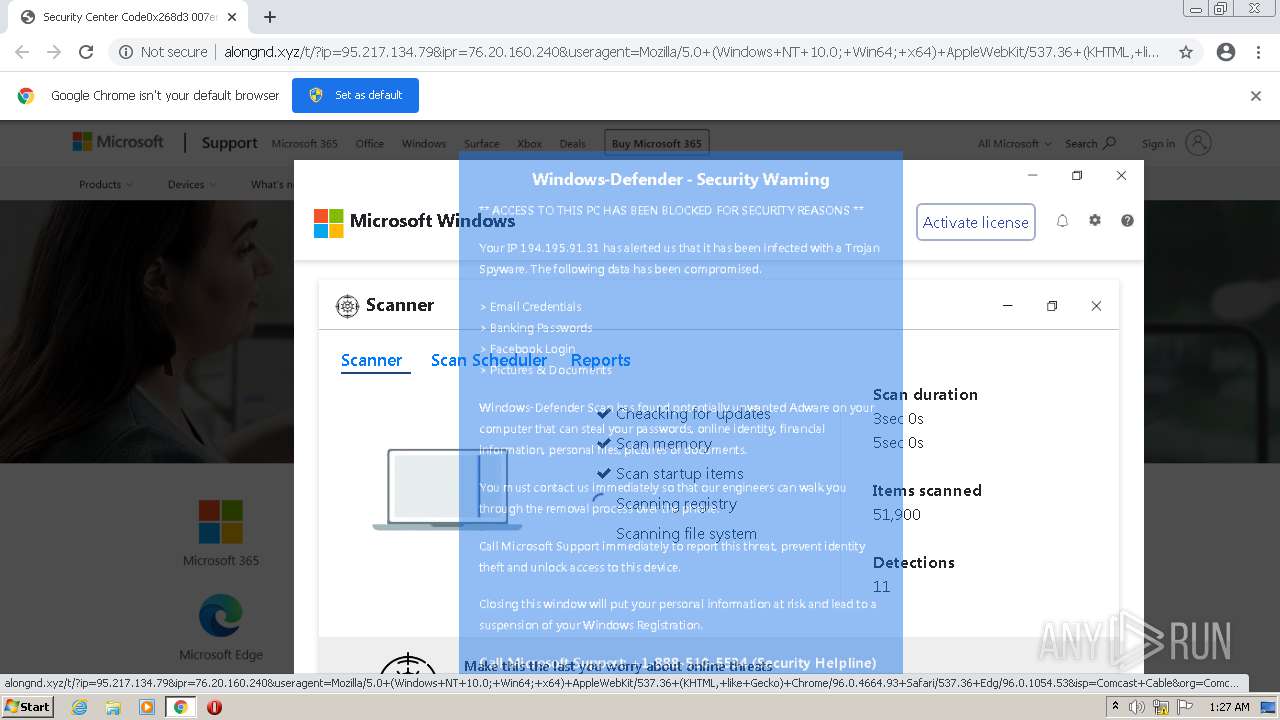This screenshot has height=720, width=1280.
Task: Switch to the Scanner tab
Action: (371, 360)
